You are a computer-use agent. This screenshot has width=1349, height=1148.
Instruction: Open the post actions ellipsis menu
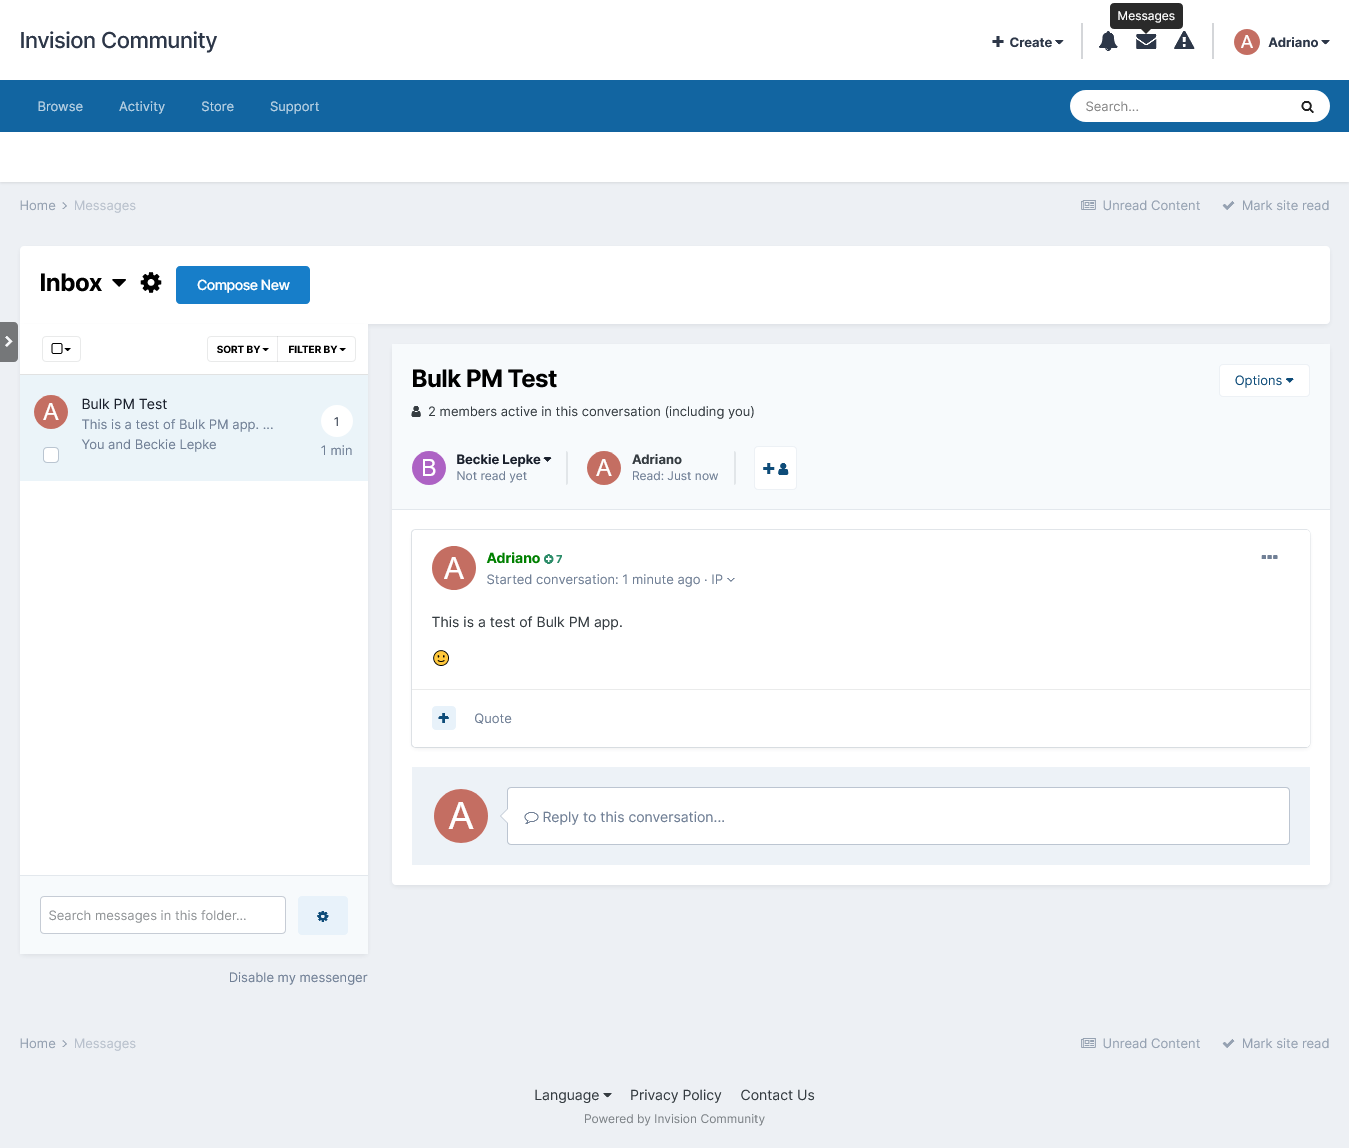(1269, 557)
